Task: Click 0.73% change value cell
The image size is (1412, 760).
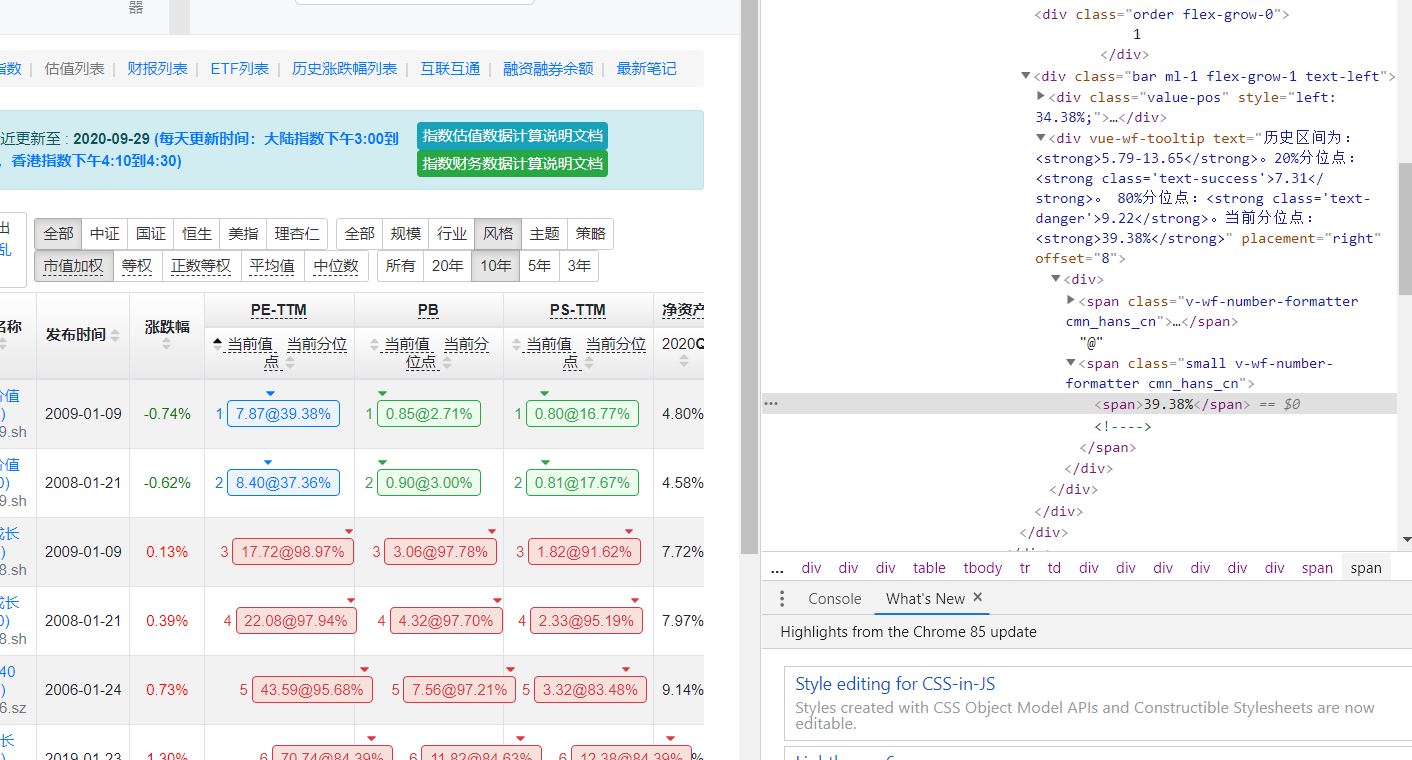Action: tap(167, 689)
